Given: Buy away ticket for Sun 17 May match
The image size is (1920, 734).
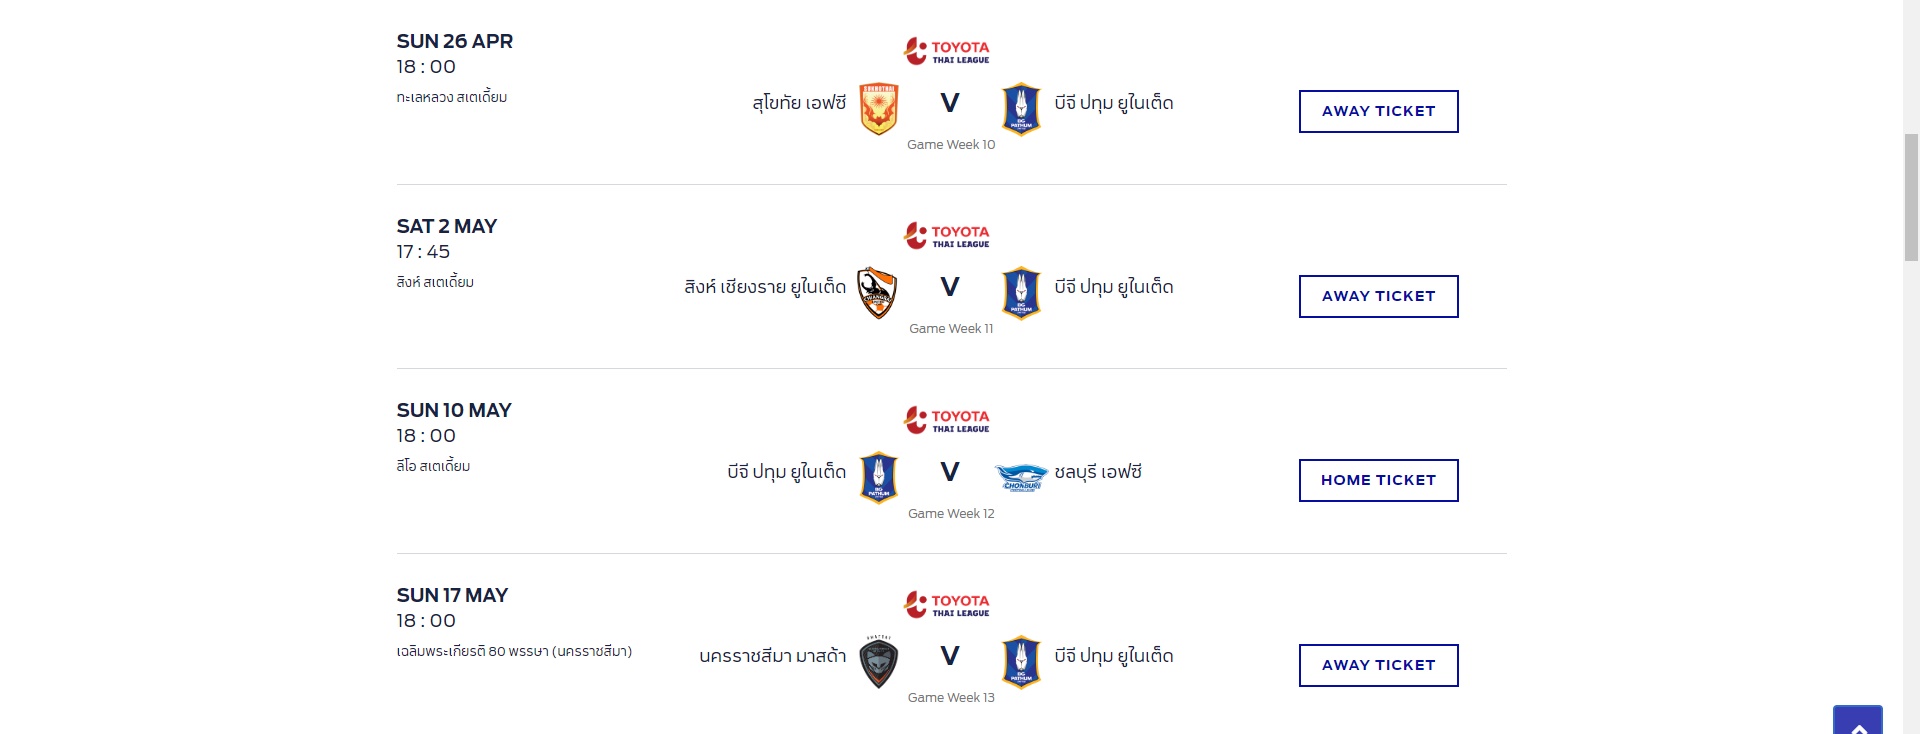Looking at the screenshot, I should (x=1378, y=665).
